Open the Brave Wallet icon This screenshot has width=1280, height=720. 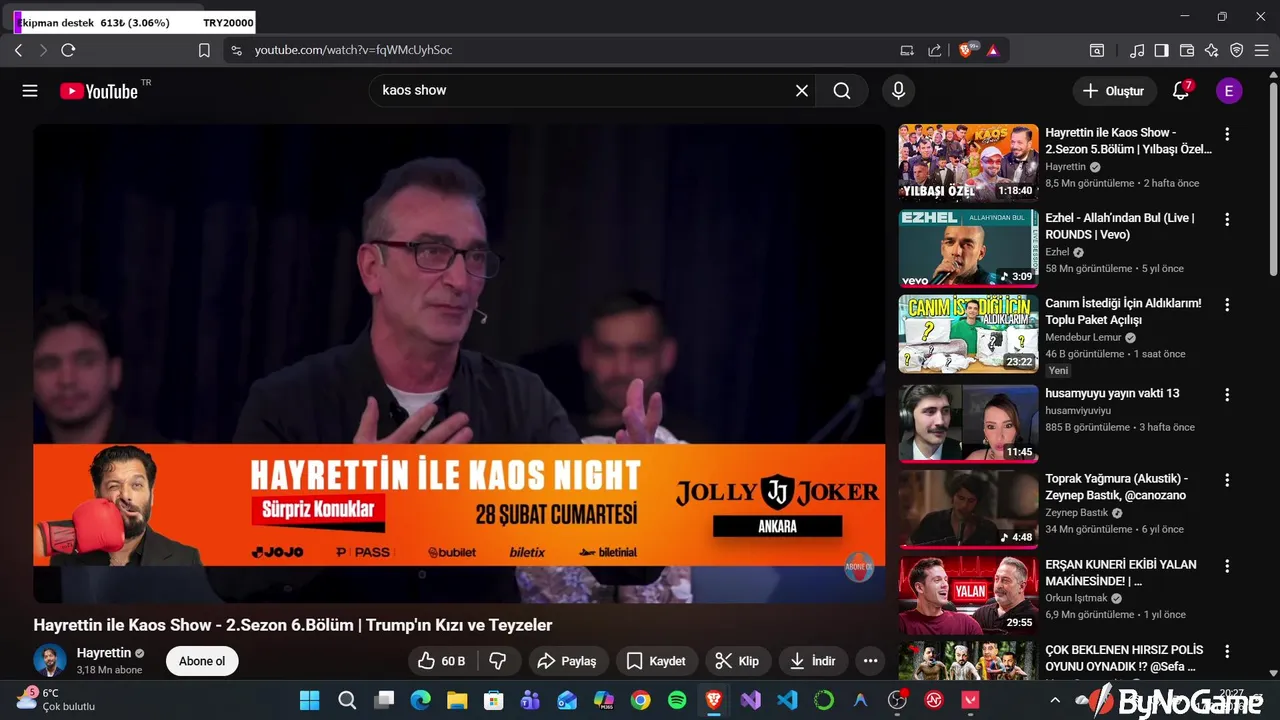(x=1187, y=50)
